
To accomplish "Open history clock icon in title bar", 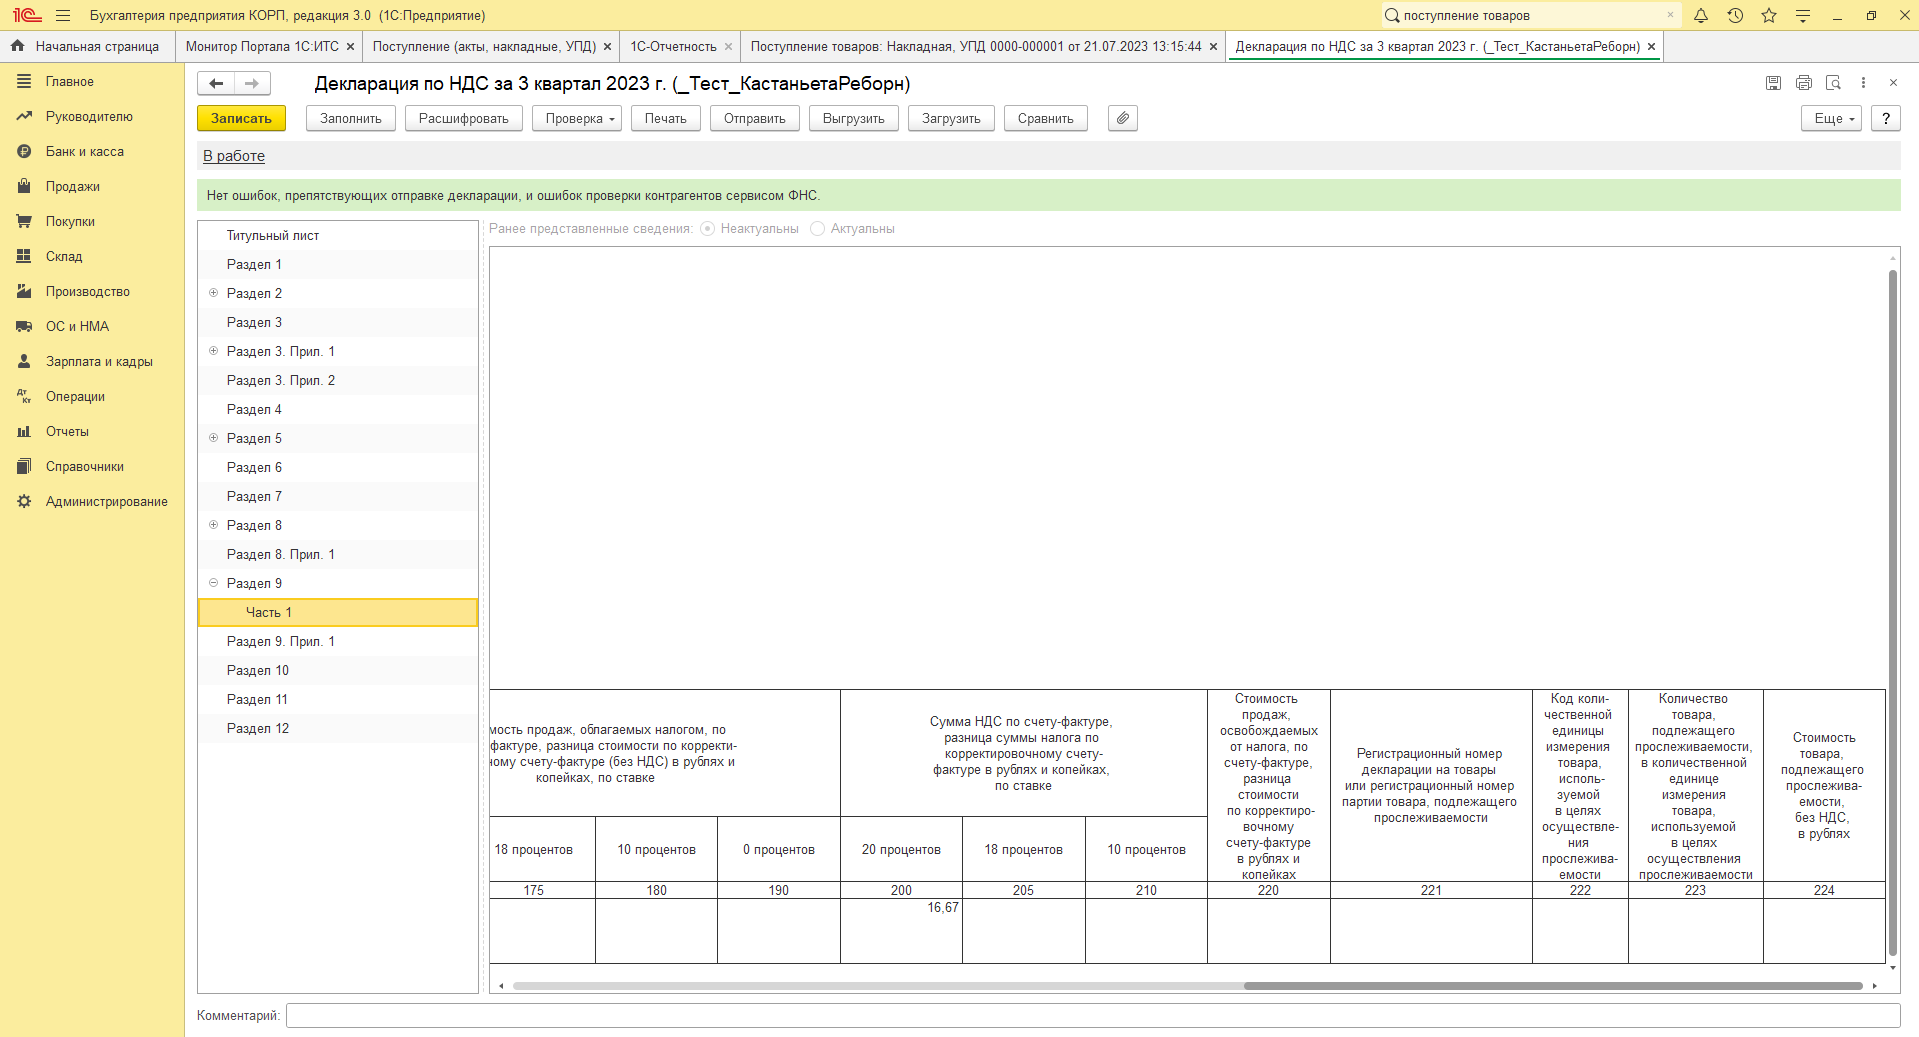I will (1735, 15).
